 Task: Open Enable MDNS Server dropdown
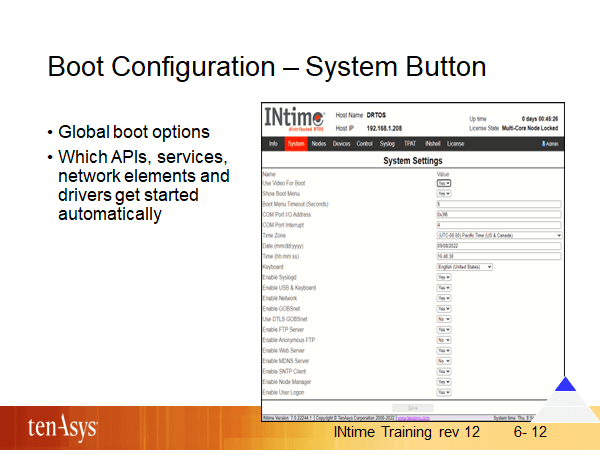(x=444, y=361)
